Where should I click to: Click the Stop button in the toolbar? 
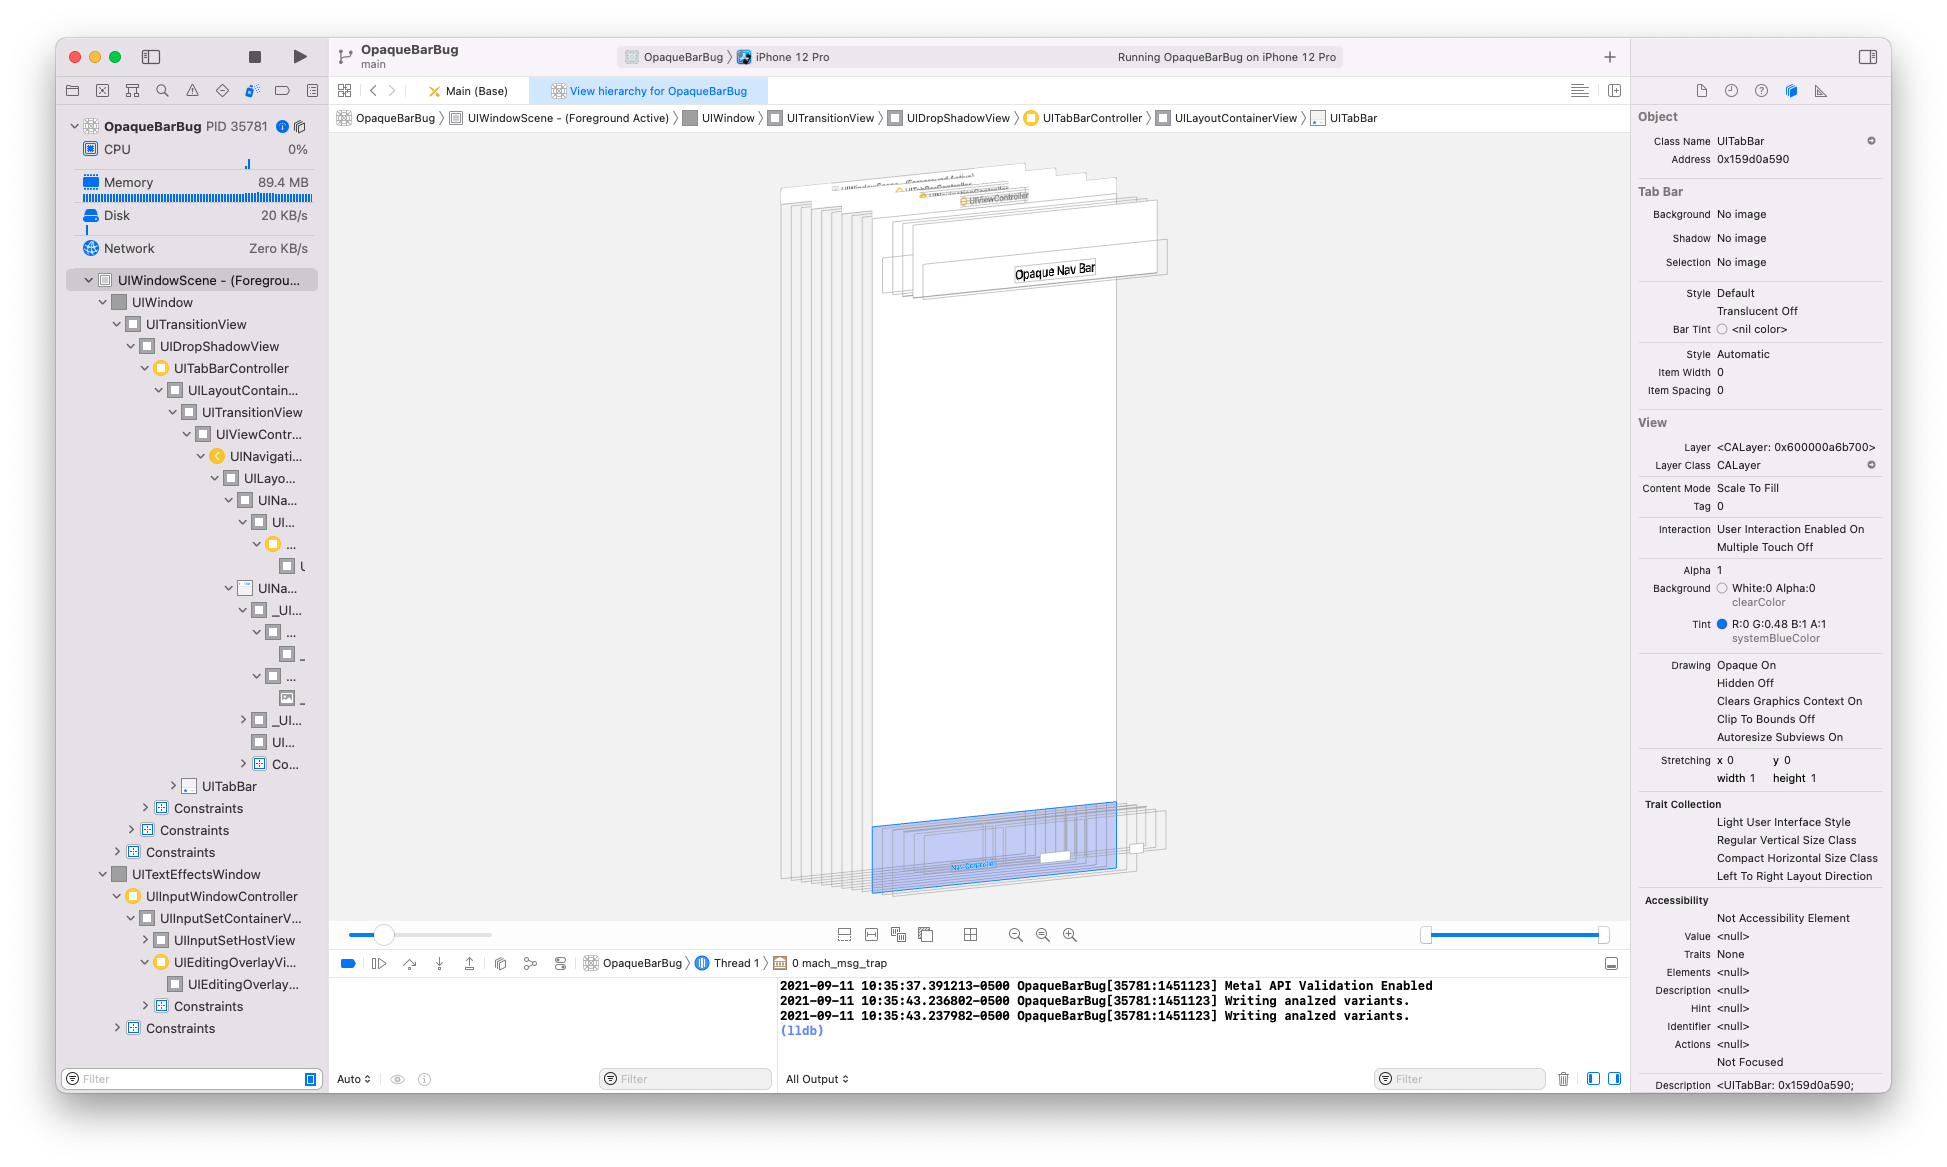pyautogui.click(x=255, y=57)
